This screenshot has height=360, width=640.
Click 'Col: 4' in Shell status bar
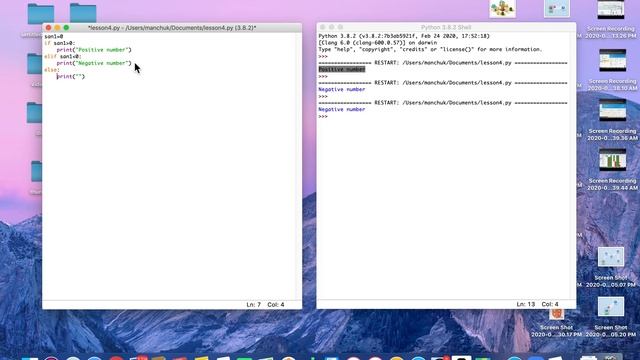[550, 304]
